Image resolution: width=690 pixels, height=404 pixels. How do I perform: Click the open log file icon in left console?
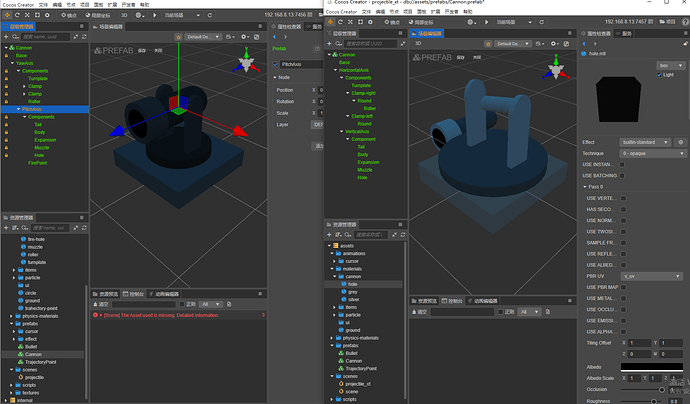[x=229, y=304]
